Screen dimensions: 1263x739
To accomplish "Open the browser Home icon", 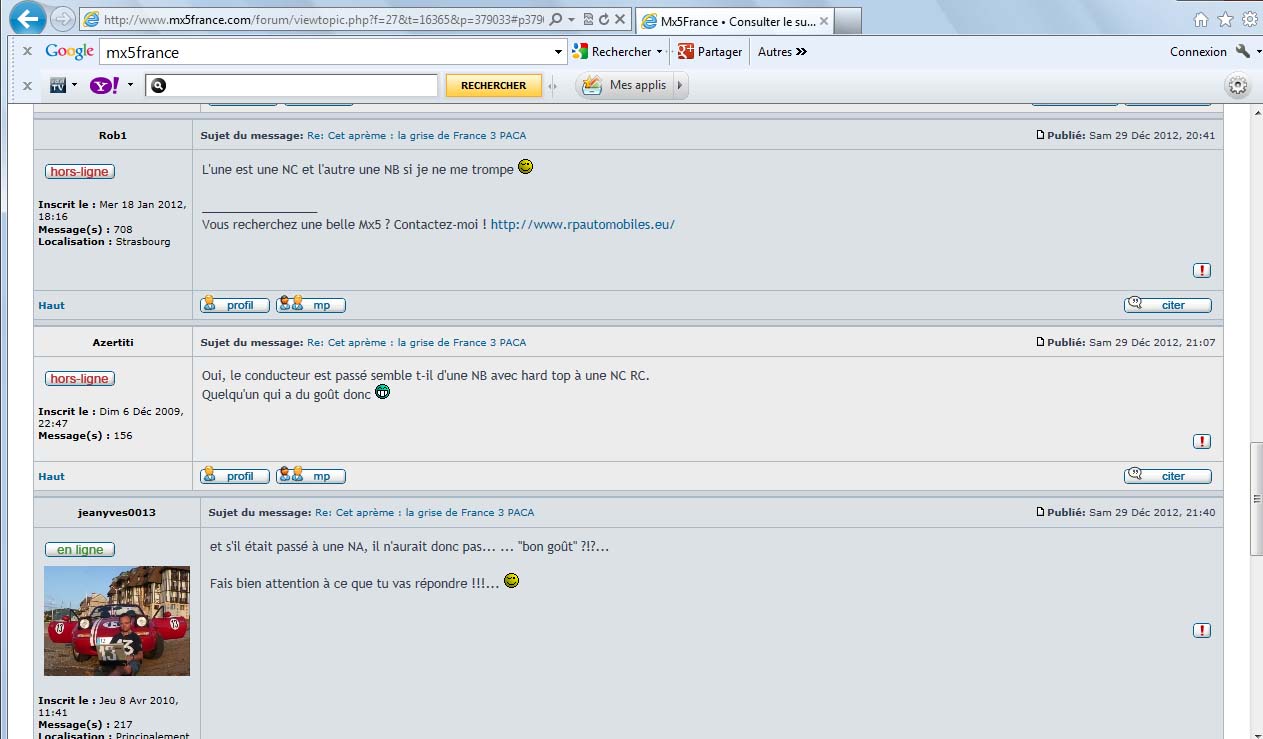I will click(x=1201, y=19).
